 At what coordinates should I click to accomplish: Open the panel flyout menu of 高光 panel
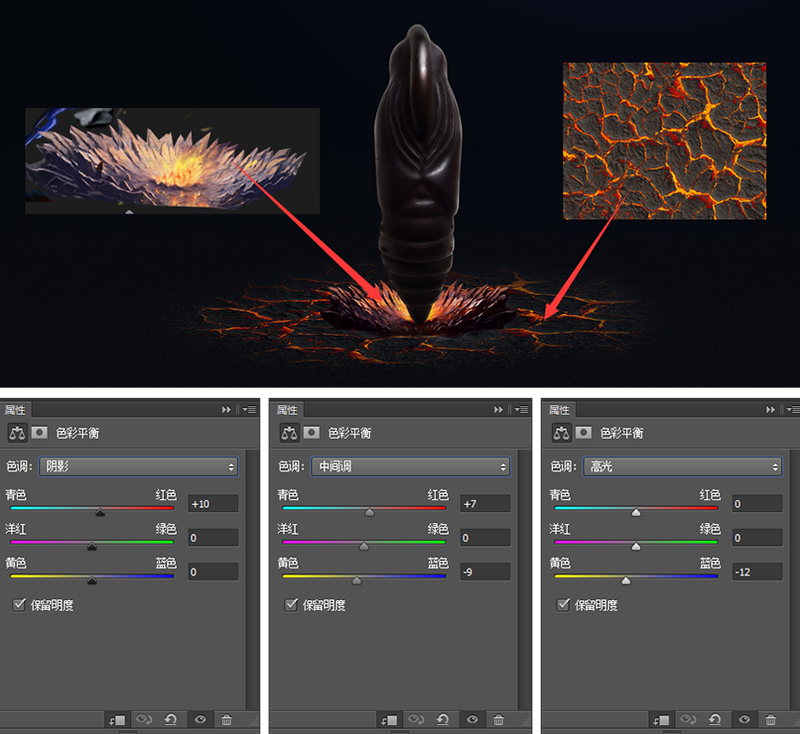[x=792, y=410]
